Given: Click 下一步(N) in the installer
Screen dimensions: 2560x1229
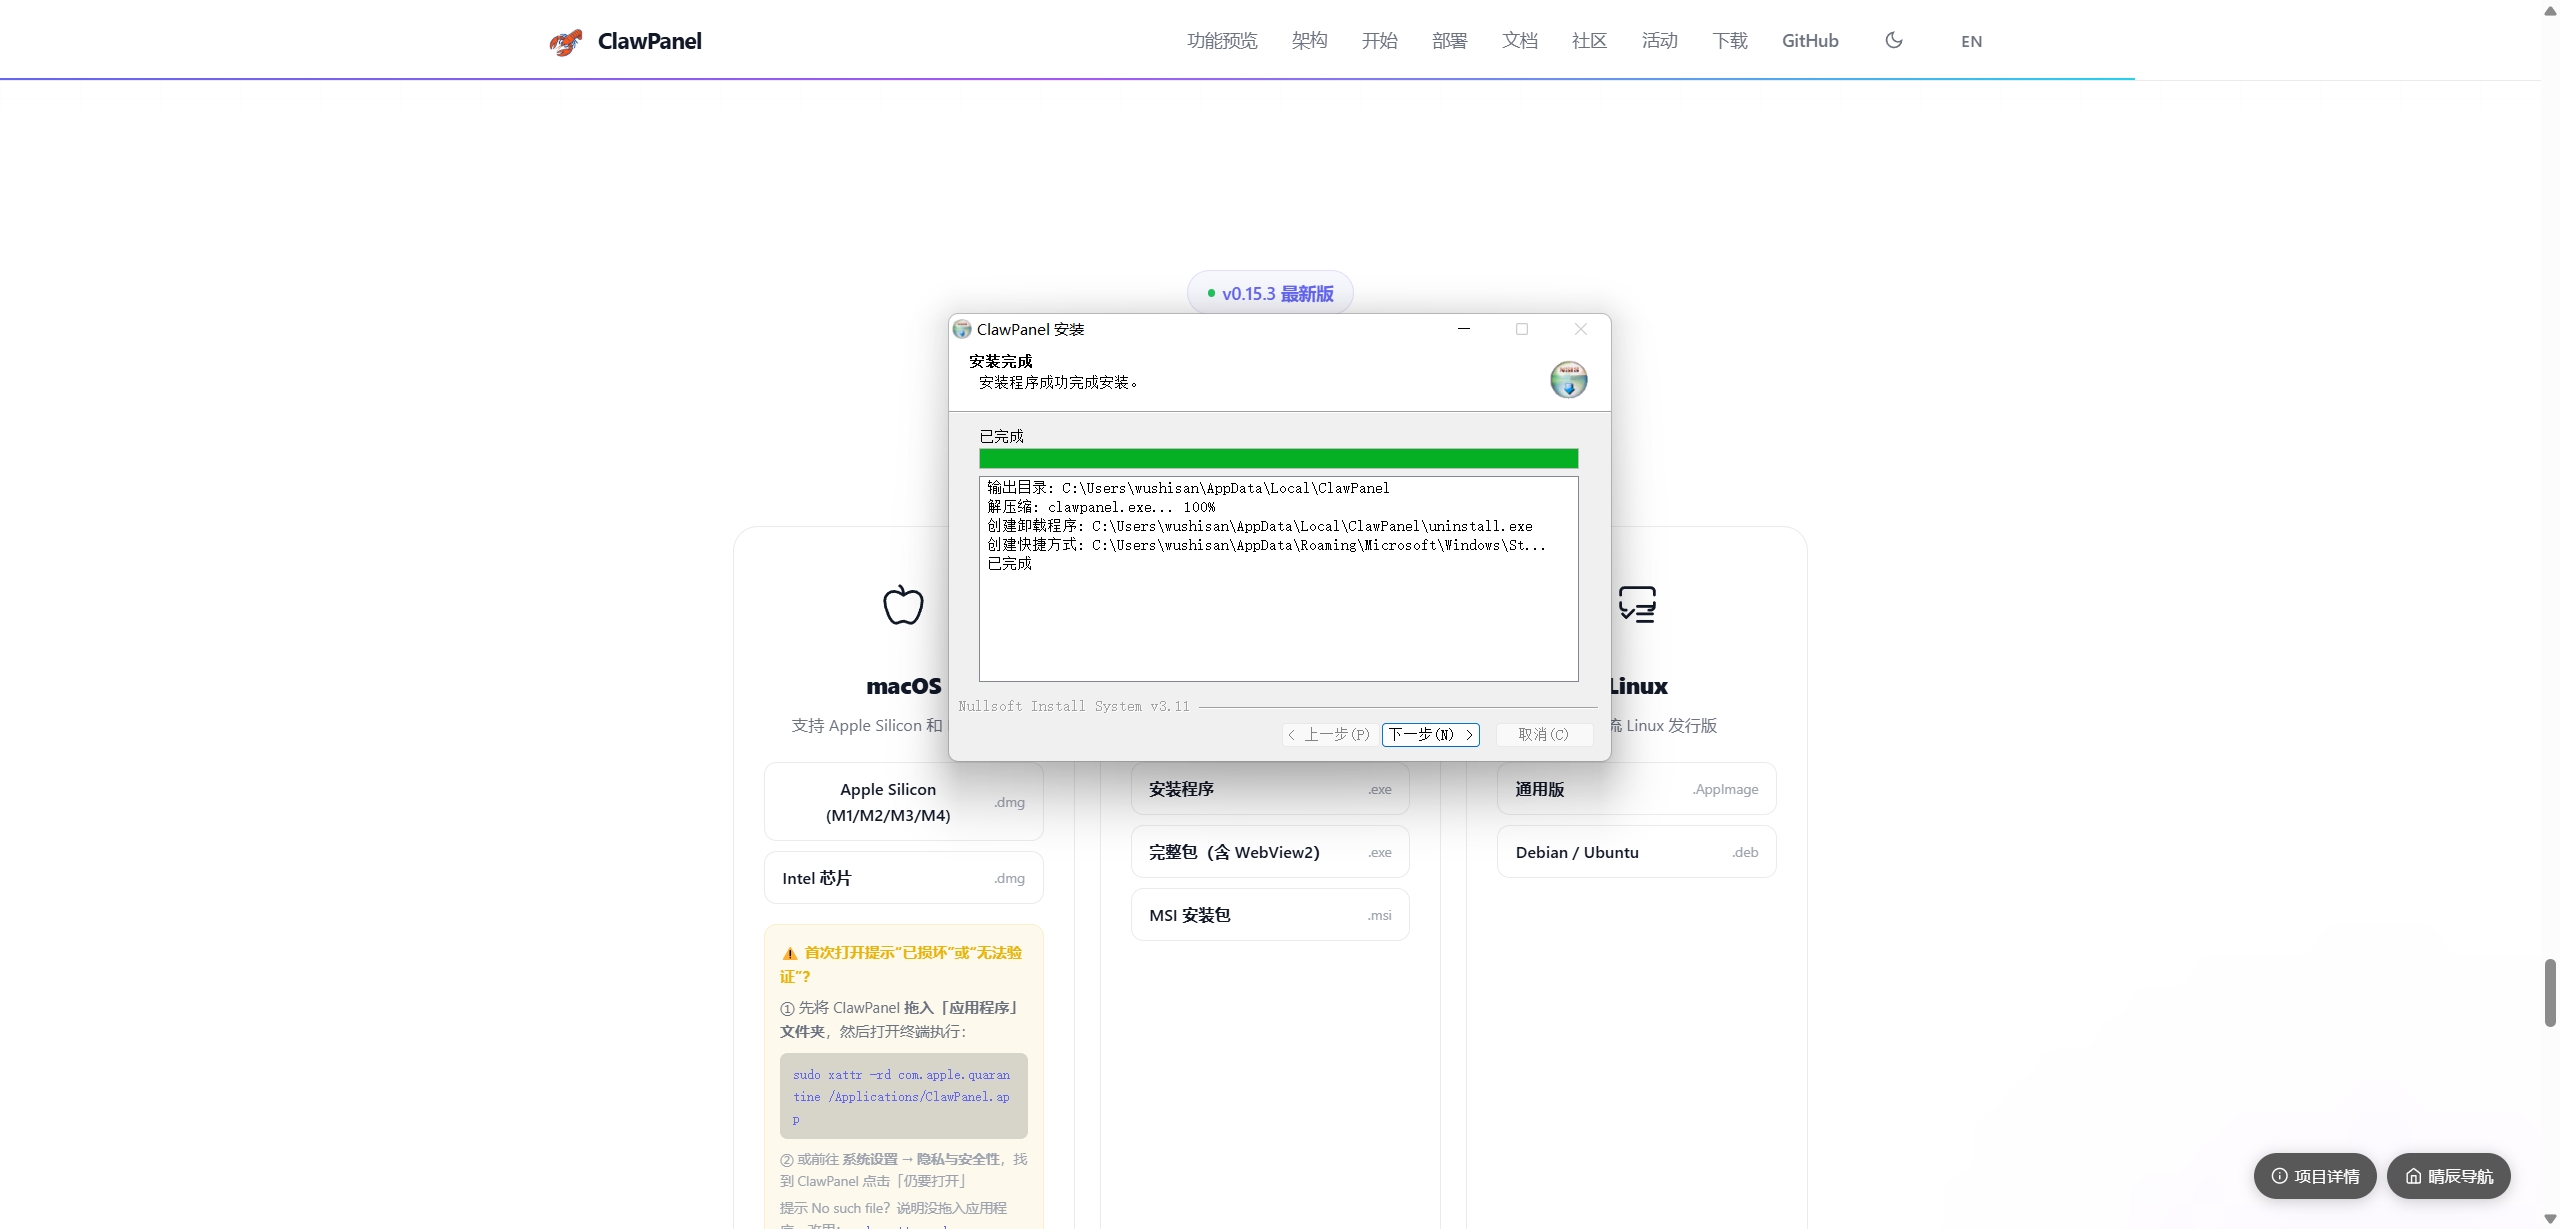Looking at the screenshot, I should [1430, 734].
